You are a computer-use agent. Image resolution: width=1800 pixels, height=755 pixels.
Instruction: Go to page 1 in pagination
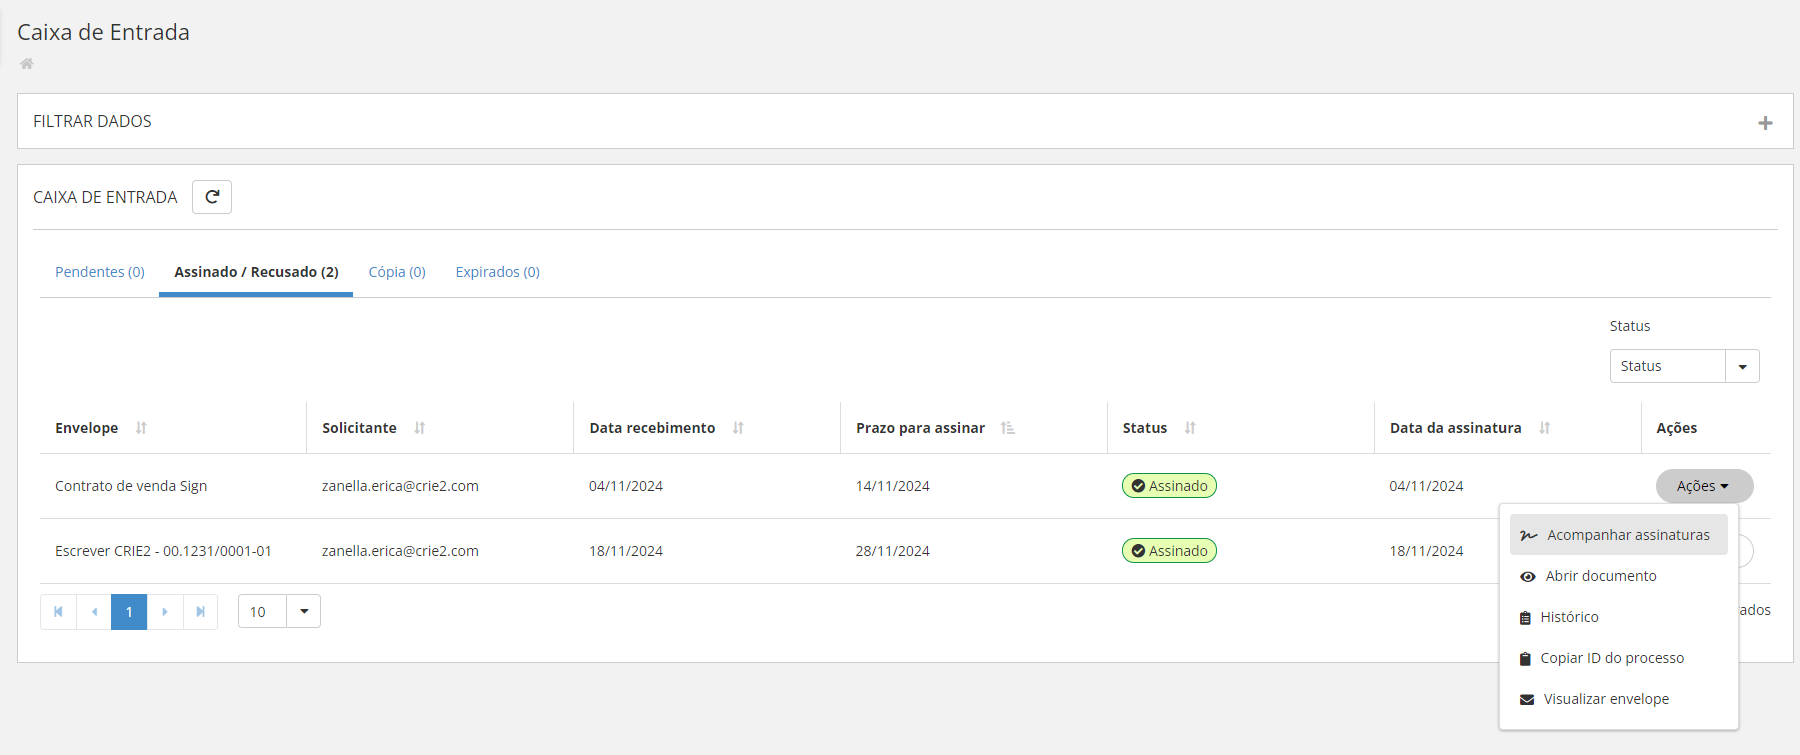click(129, 612)
